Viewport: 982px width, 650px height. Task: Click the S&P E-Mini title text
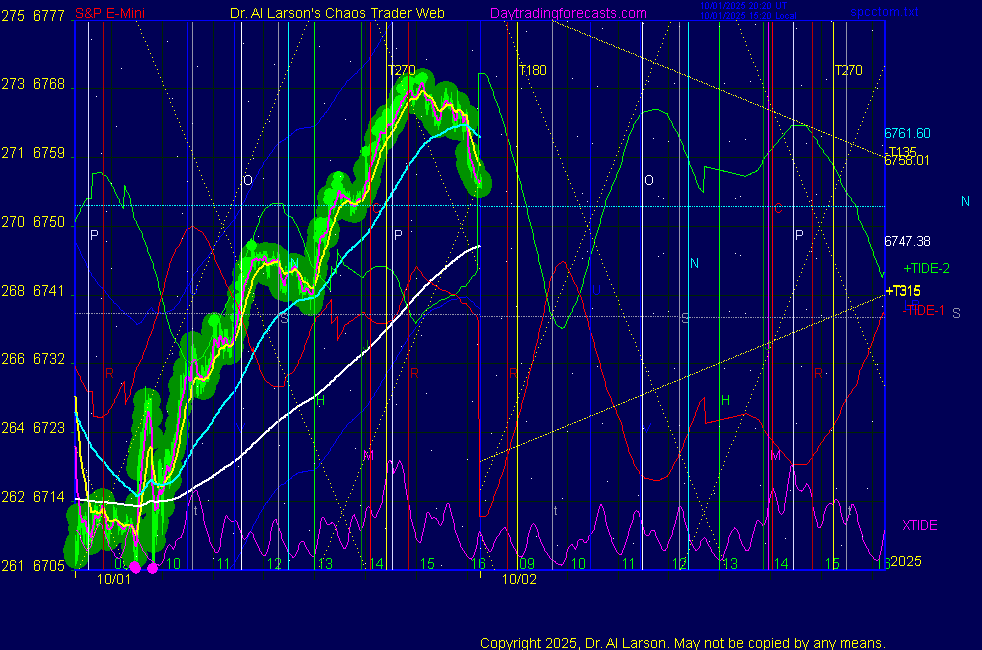(x=114, y=13)
